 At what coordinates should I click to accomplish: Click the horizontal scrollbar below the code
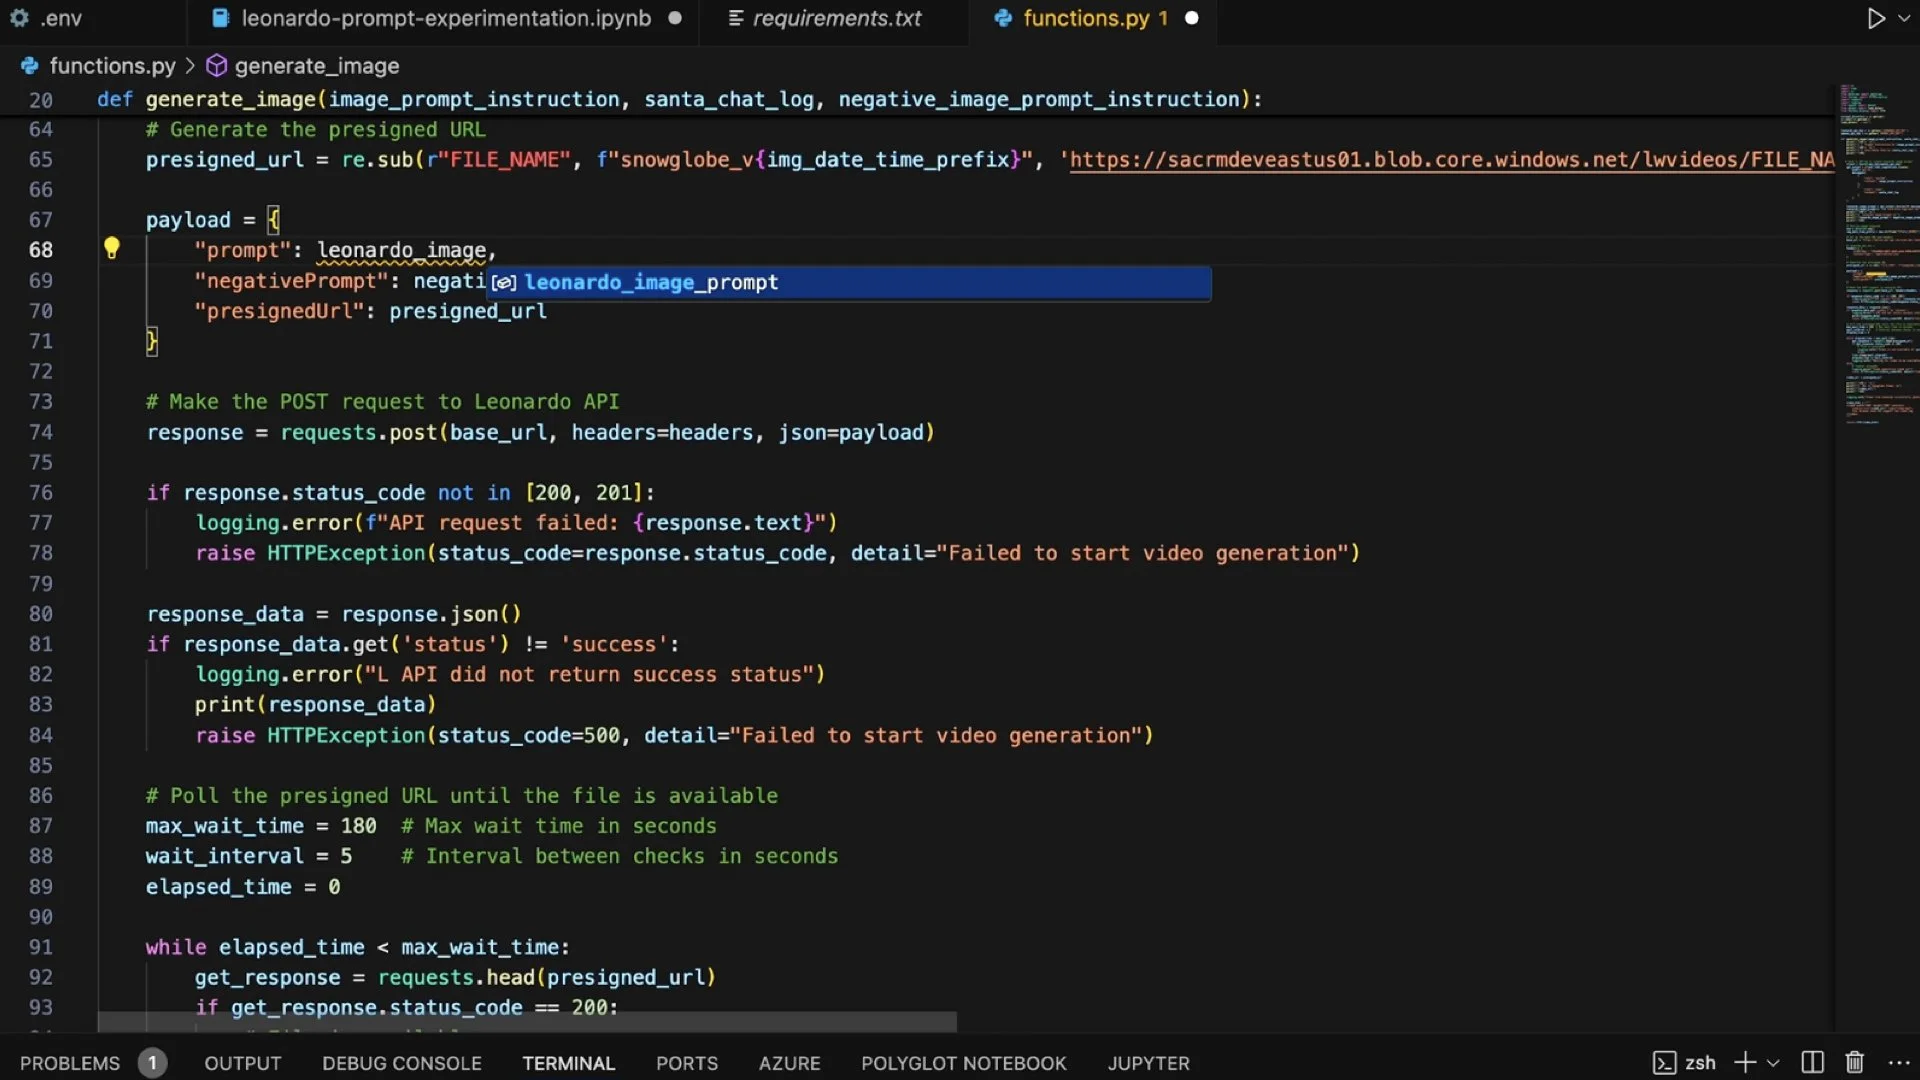(527, 1022)
